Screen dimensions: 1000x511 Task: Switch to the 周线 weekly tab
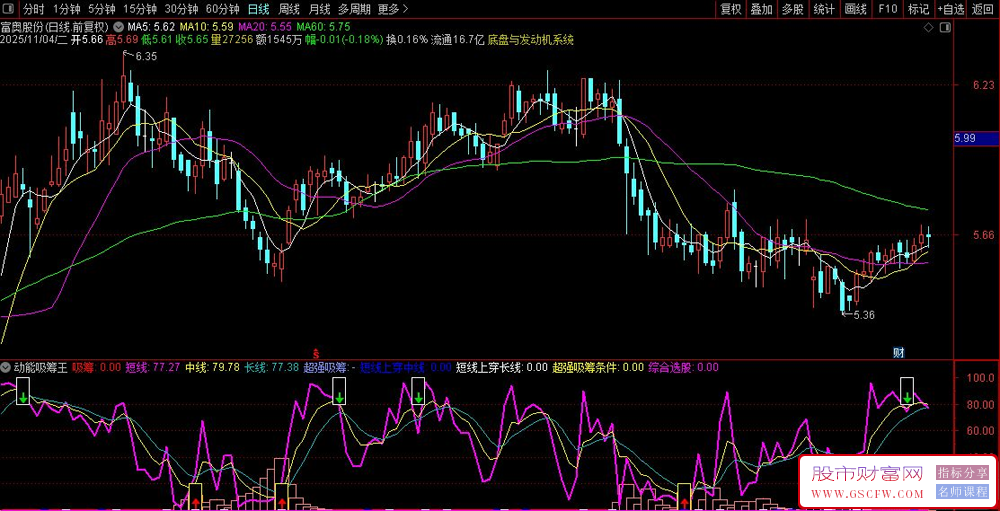tap(289, 9)
